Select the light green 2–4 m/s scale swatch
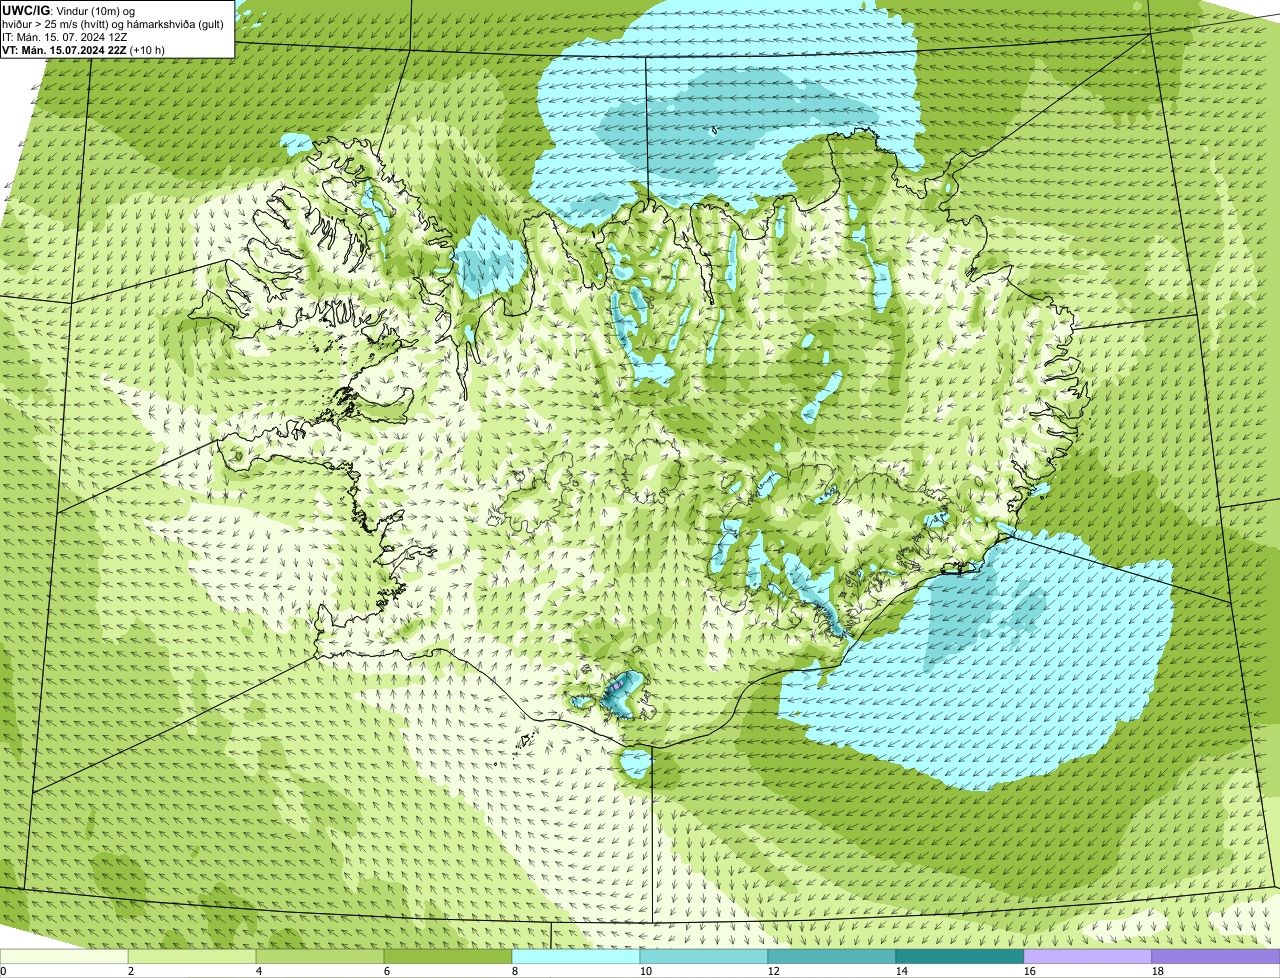Screen dimensions: 1280x978 pos(192,957)
